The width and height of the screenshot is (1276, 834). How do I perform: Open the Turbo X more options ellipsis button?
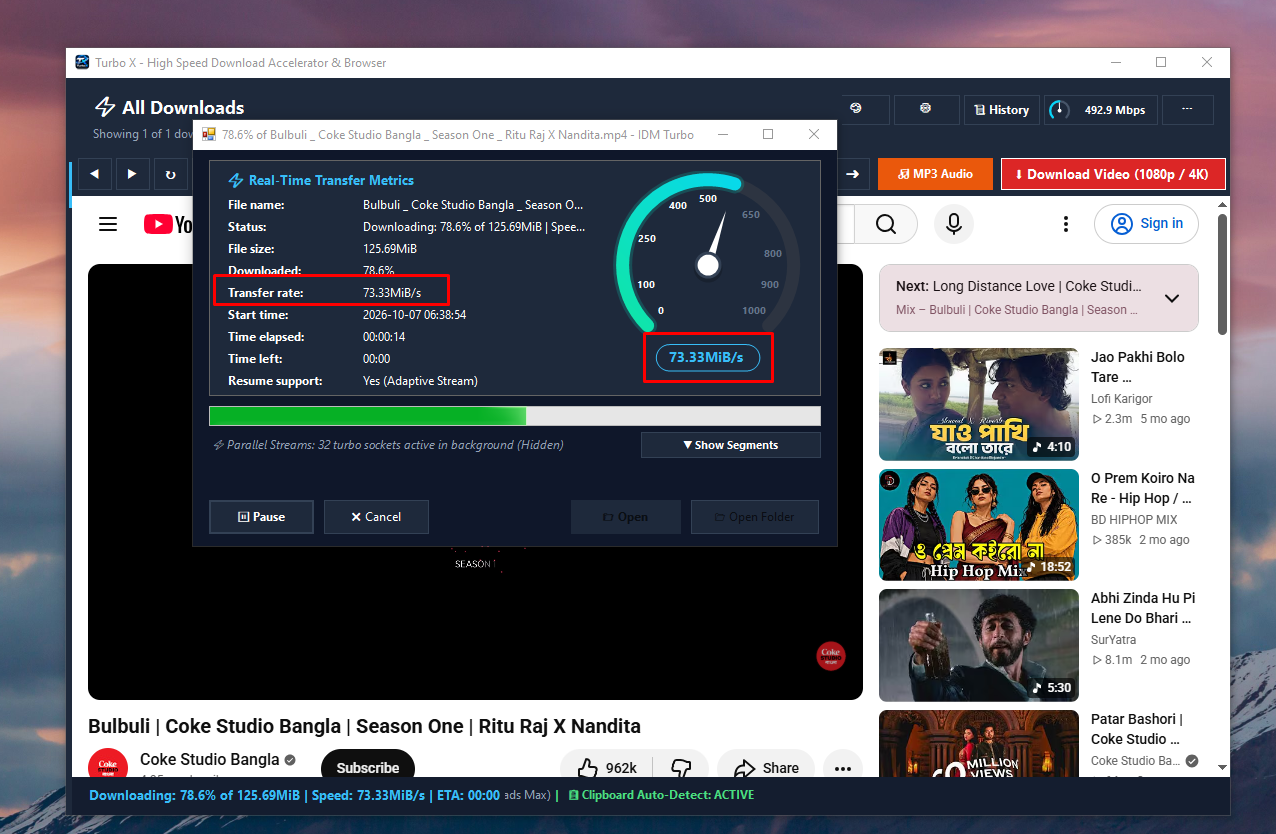pos(1187,110)
